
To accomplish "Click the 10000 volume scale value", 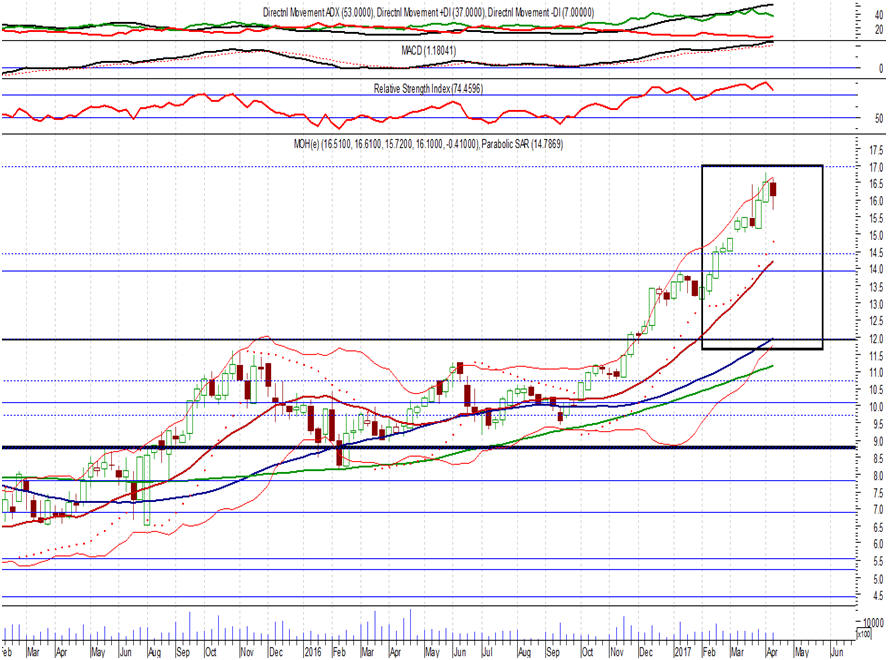I will click(874, 623).
